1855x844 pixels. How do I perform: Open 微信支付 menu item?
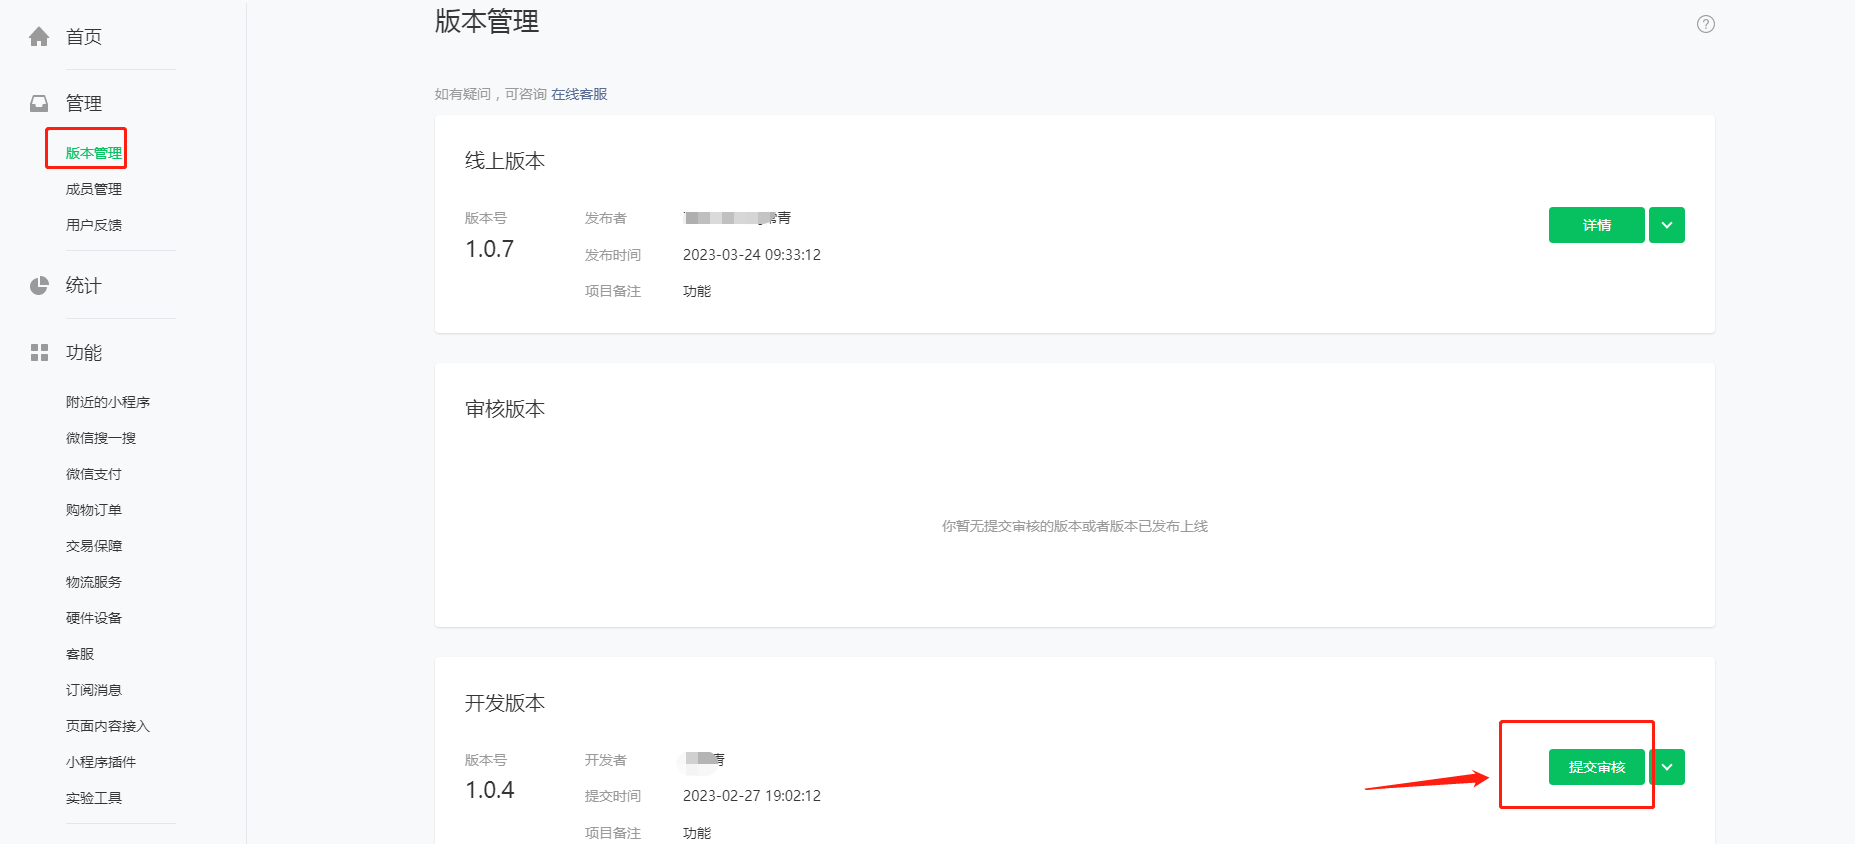click(94, 474)
